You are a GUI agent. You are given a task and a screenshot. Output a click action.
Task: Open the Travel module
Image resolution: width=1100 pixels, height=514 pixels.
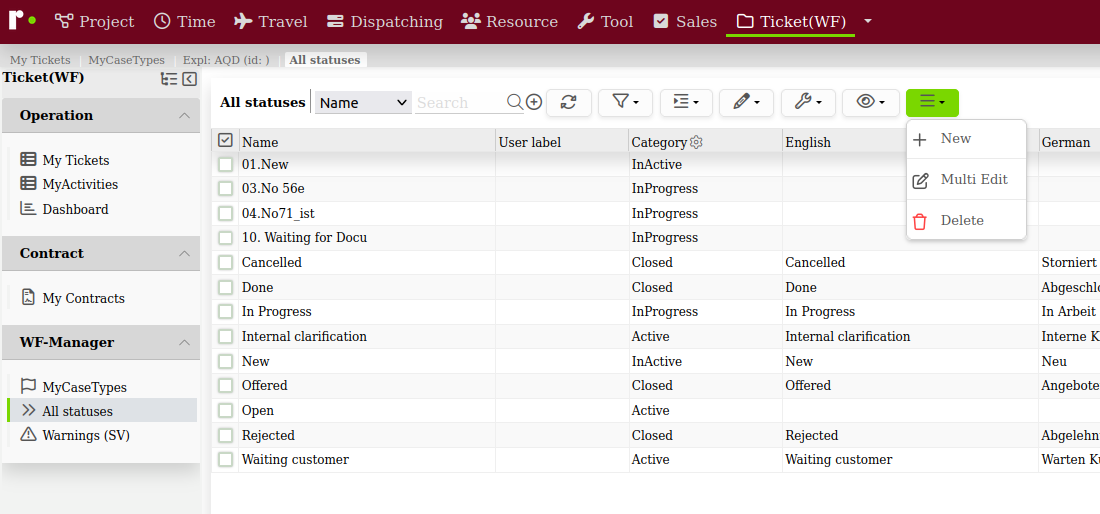(271, 22)
